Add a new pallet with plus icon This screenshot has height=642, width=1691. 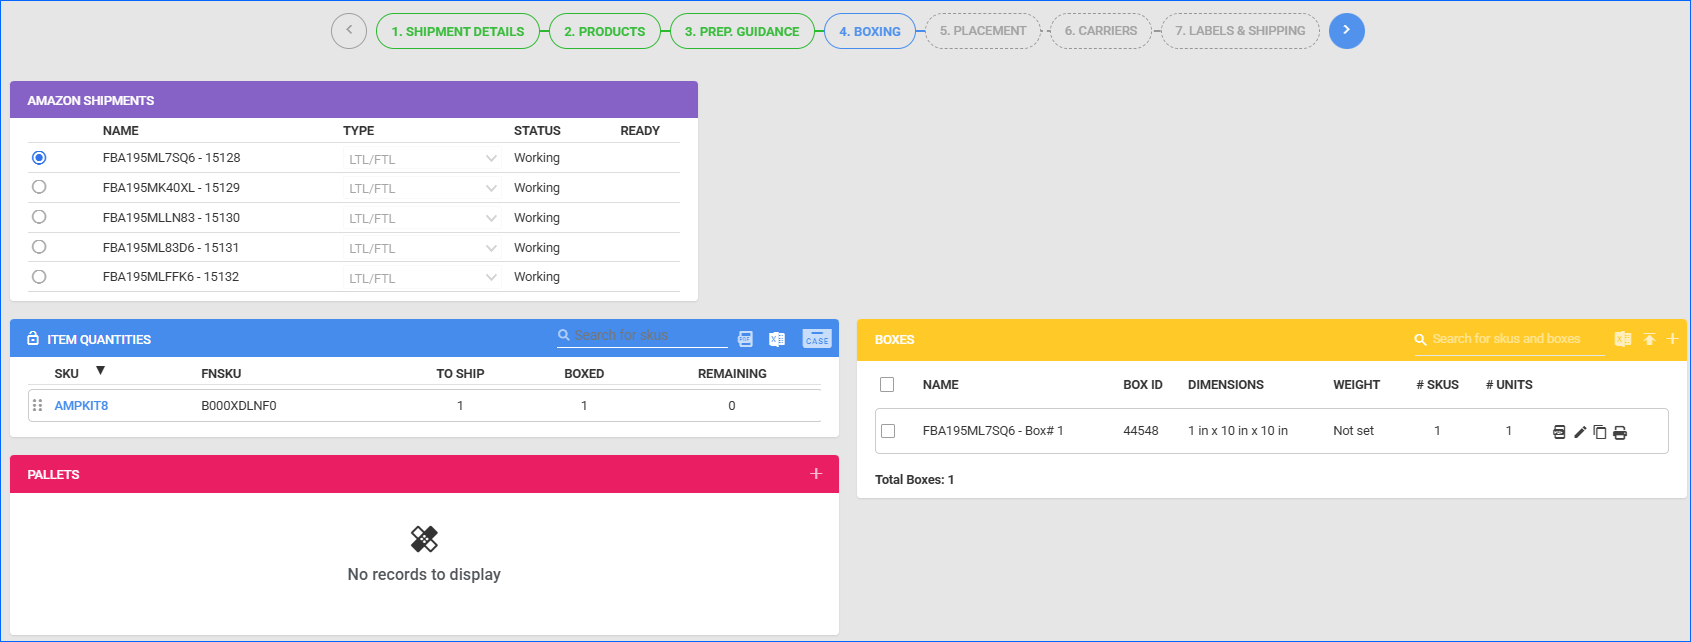pos(816,474)
